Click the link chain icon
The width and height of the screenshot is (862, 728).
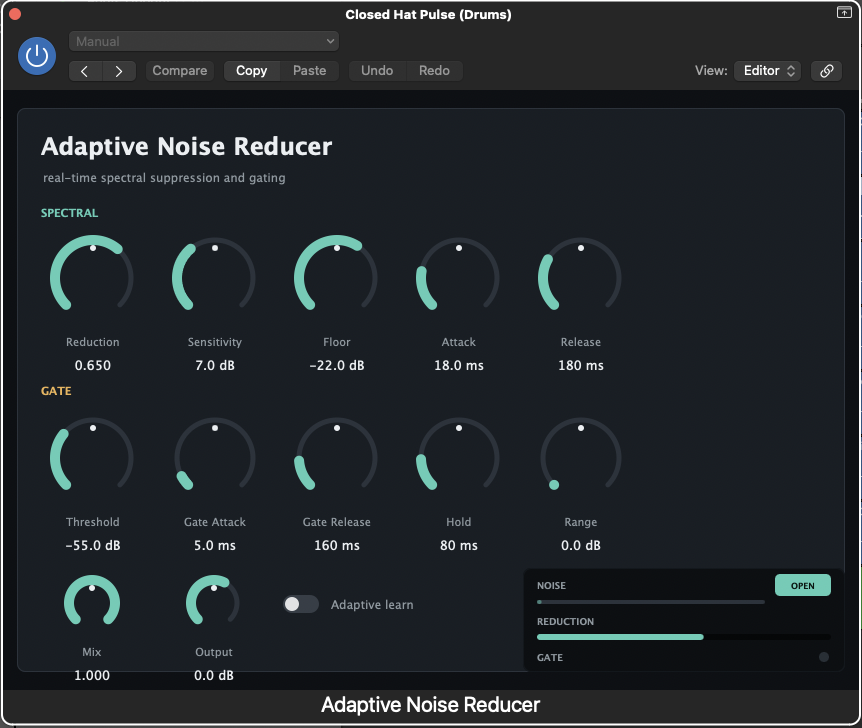pos(827,71)
